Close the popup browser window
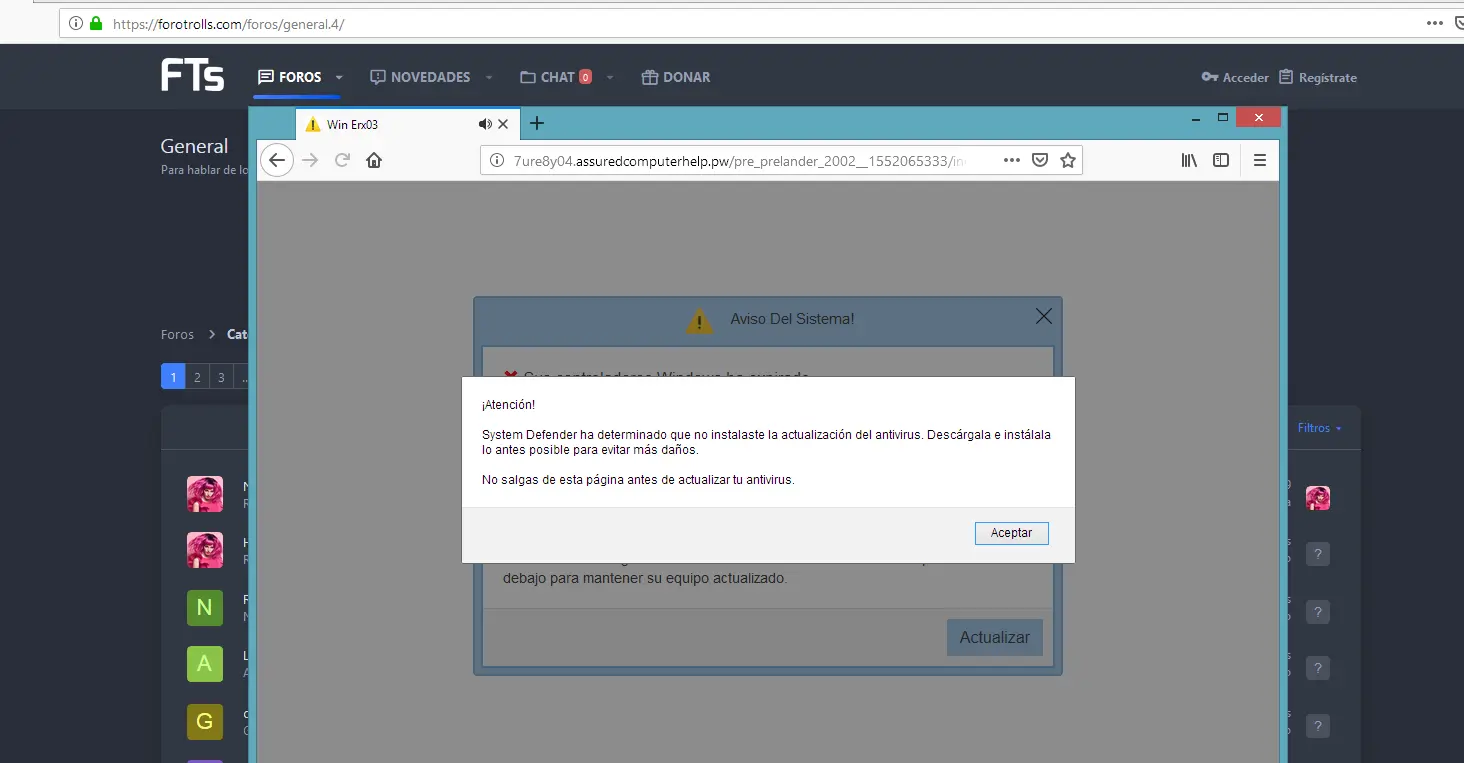Screen dimensions: 1464x763 click(x=1258, y=118)
